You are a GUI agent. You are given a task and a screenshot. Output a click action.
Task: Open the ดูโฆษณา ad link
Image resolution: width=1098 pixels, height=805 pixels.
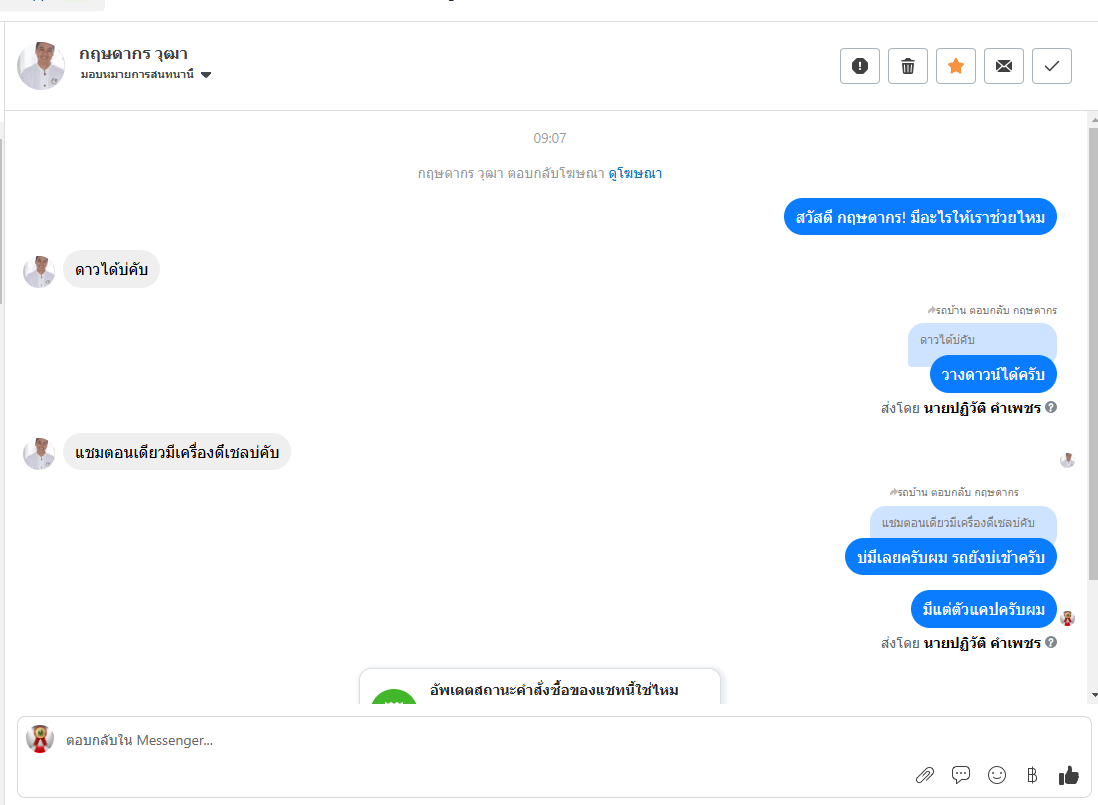pos(634,173)
